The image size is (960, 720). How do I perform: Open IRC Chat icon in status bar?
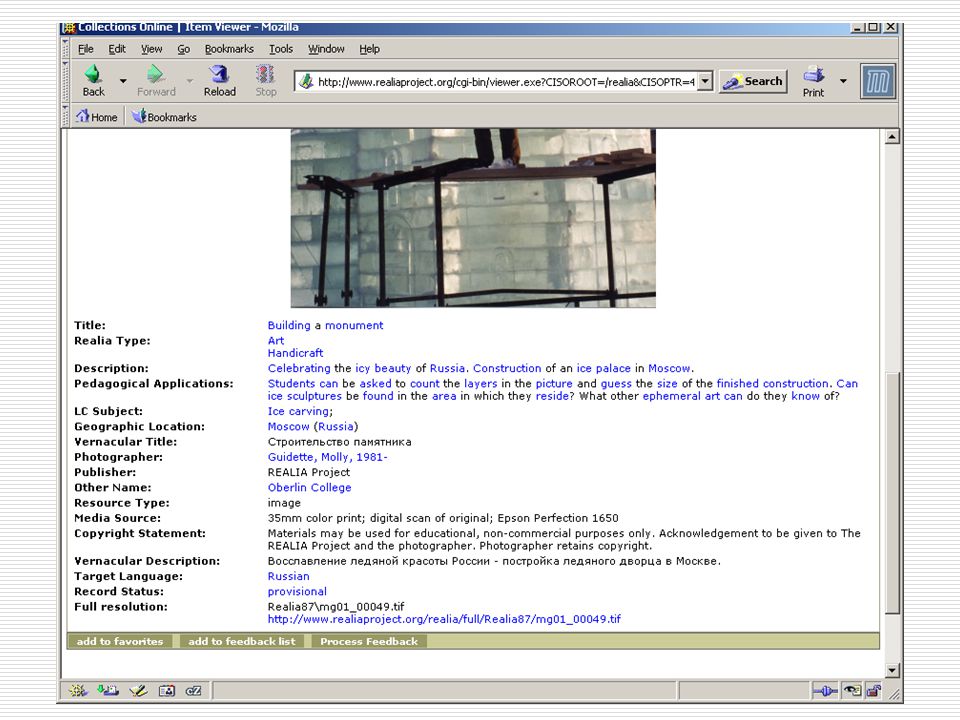click(193, 691)
